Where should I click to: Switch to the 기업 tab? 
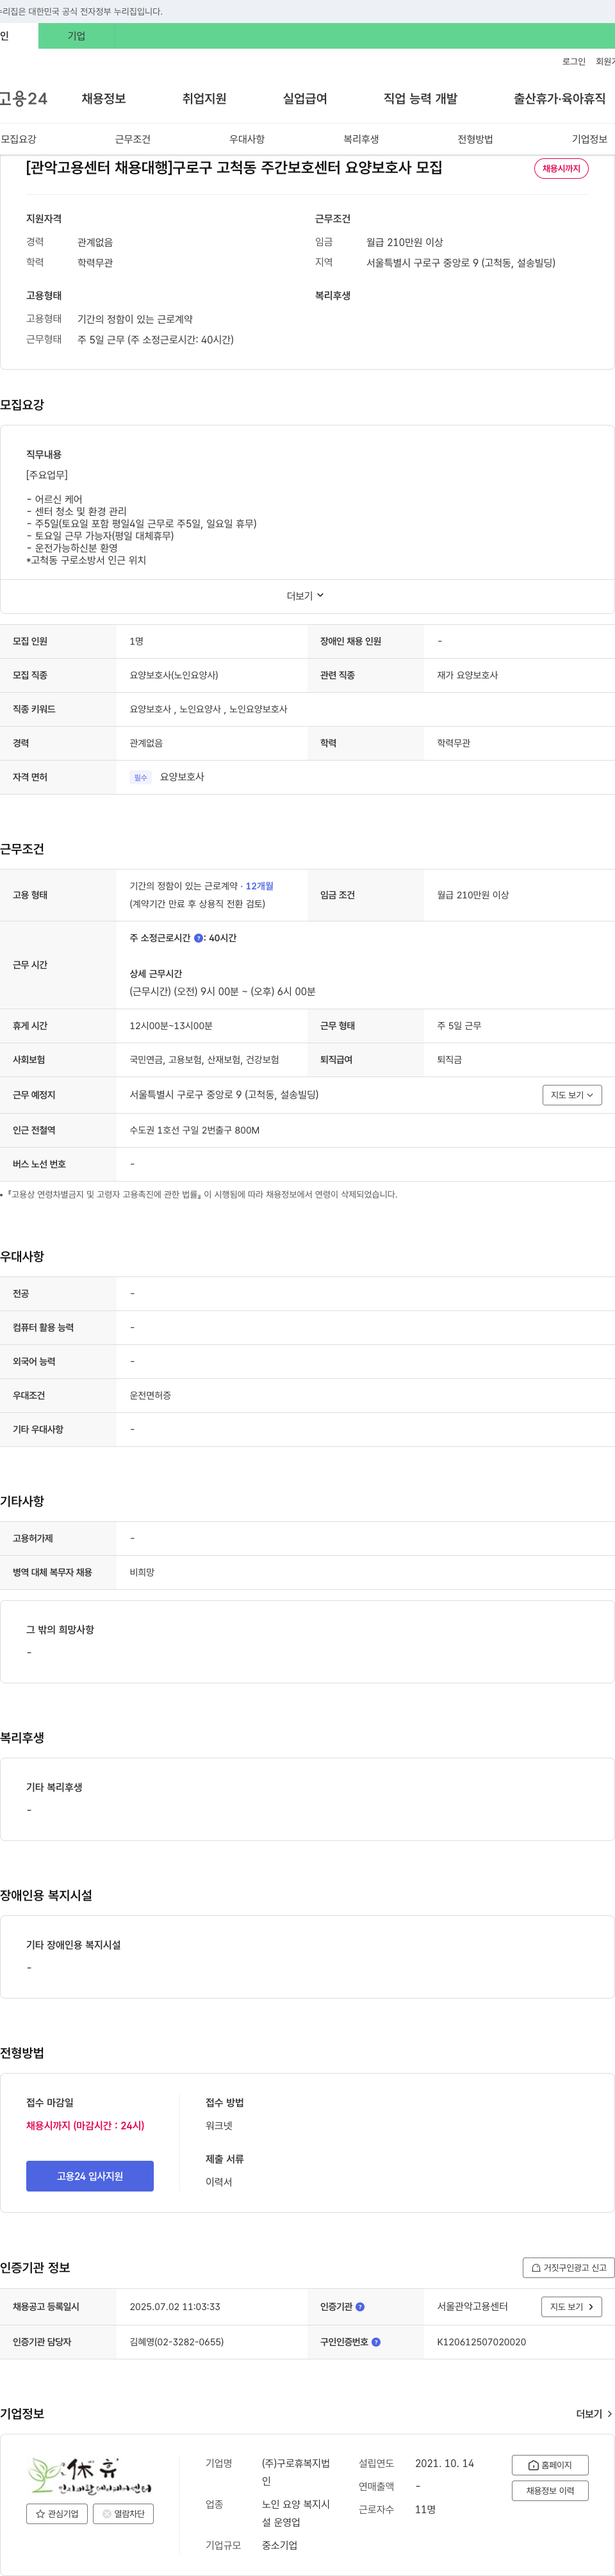[76, 36]
